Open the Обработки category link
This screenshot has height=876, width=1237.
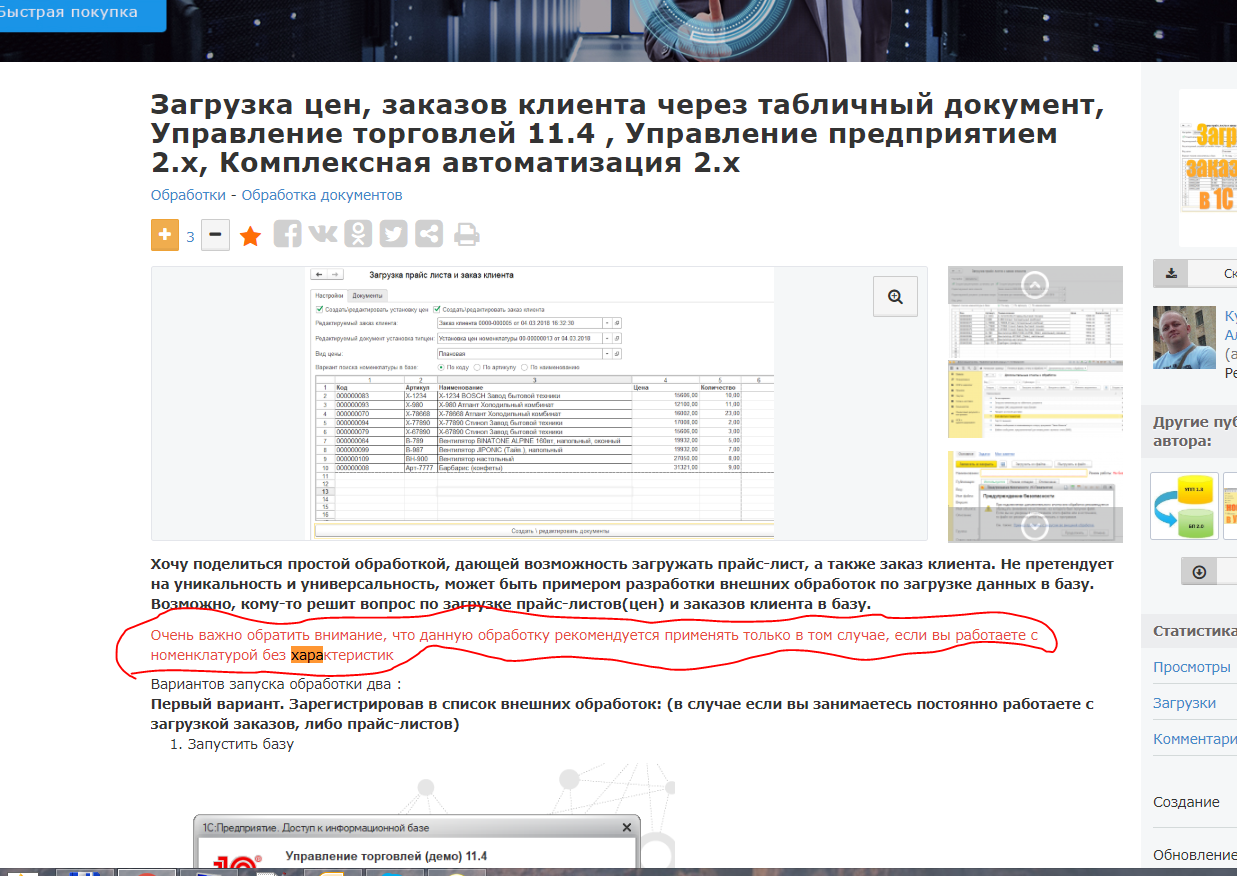click(188, 194)
